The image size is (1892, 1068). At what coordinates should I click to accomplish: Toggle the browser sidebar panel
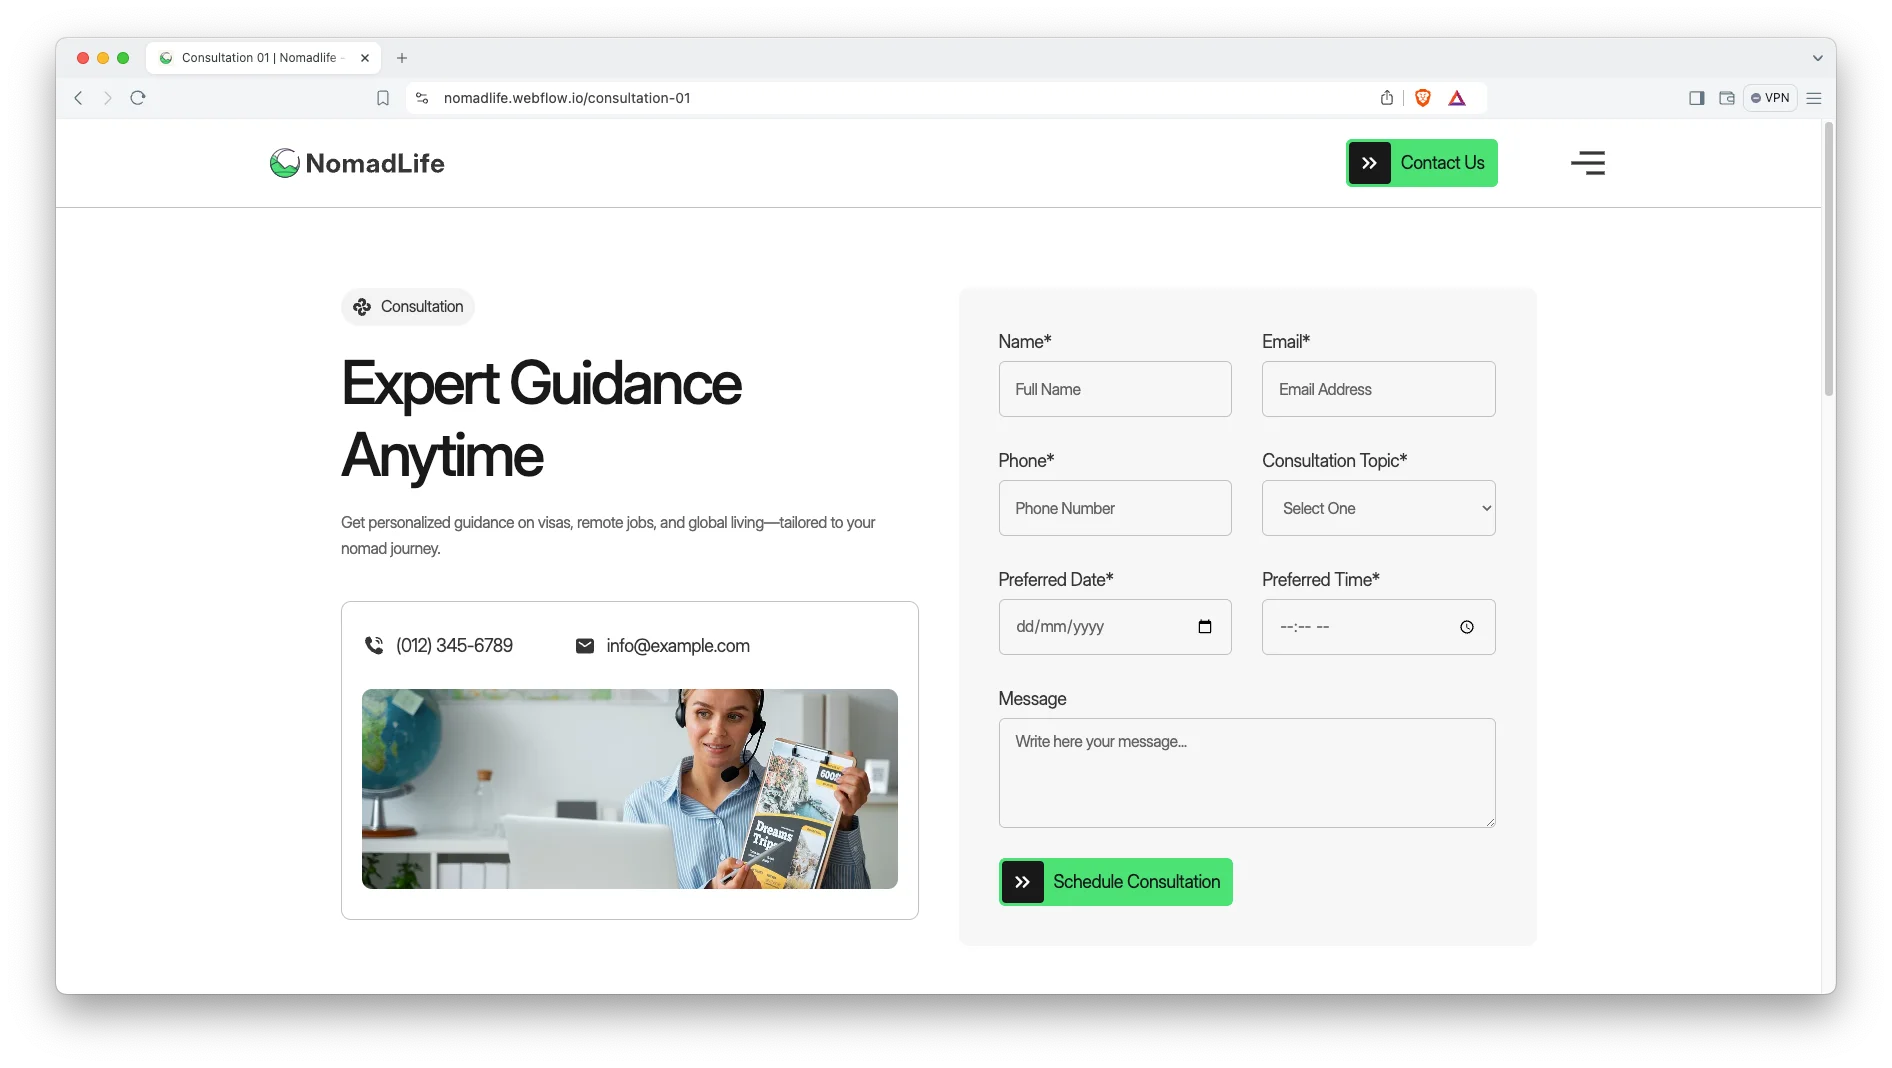click(x=1696, y=98)
